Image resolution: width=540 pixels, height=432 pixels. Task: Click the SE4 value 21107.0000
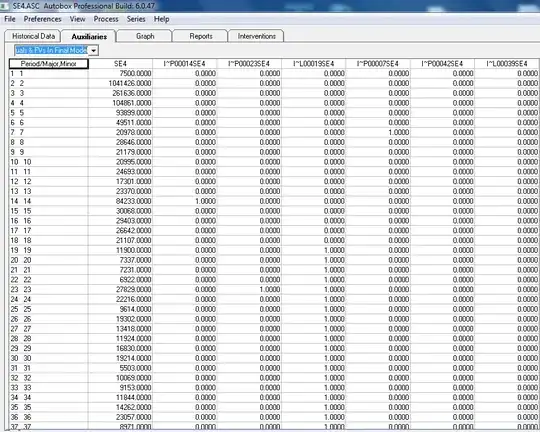(x=121, y=240)
